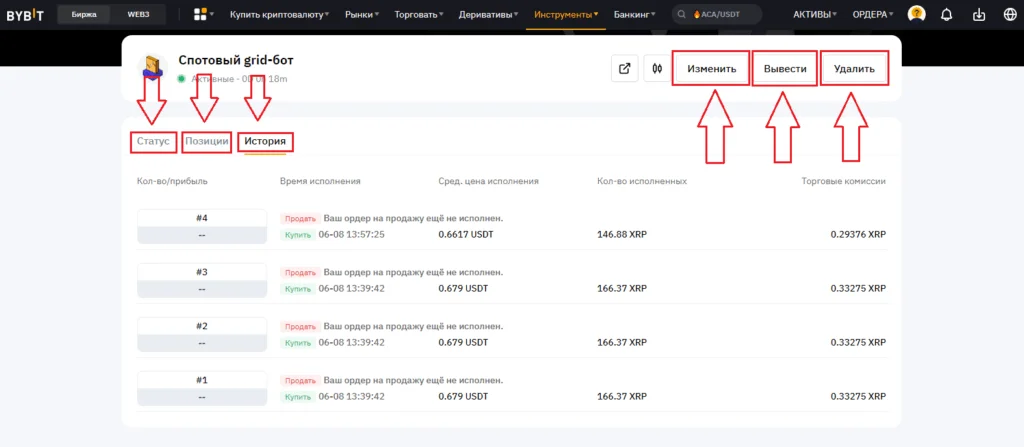Viewport: 1024px width, 447px height.
Task: Switch to the Статус tab
Action: pos(153,141)
